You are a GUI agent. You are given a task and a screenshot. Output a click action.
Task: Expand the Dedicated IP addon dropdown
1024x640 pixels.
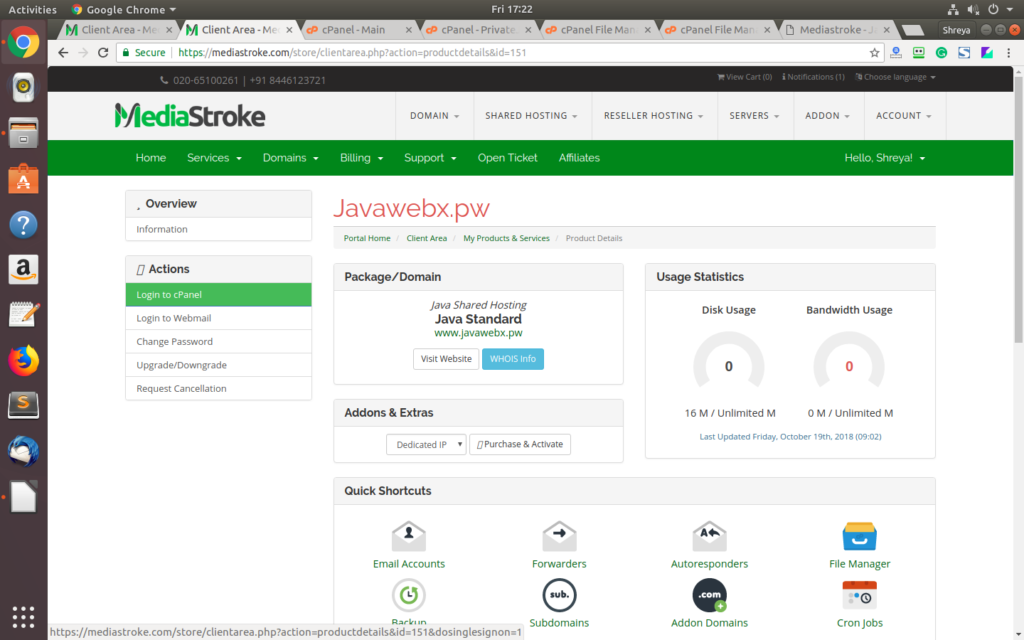pyautogui.click(x=426, y=444)
